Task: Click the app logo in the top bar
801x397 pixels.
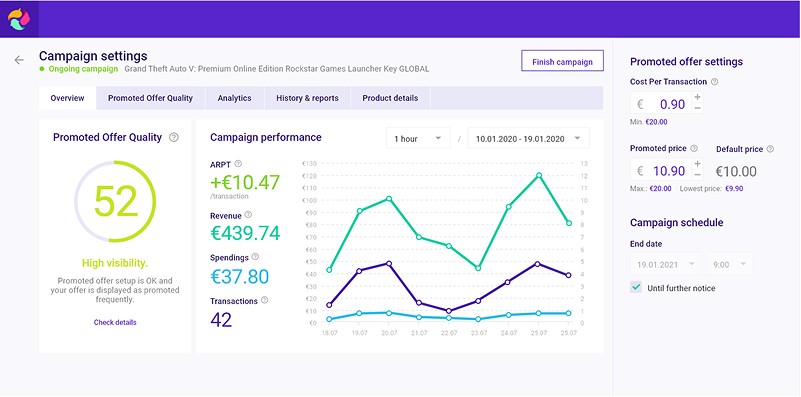Action: click(x=19, y=19)
